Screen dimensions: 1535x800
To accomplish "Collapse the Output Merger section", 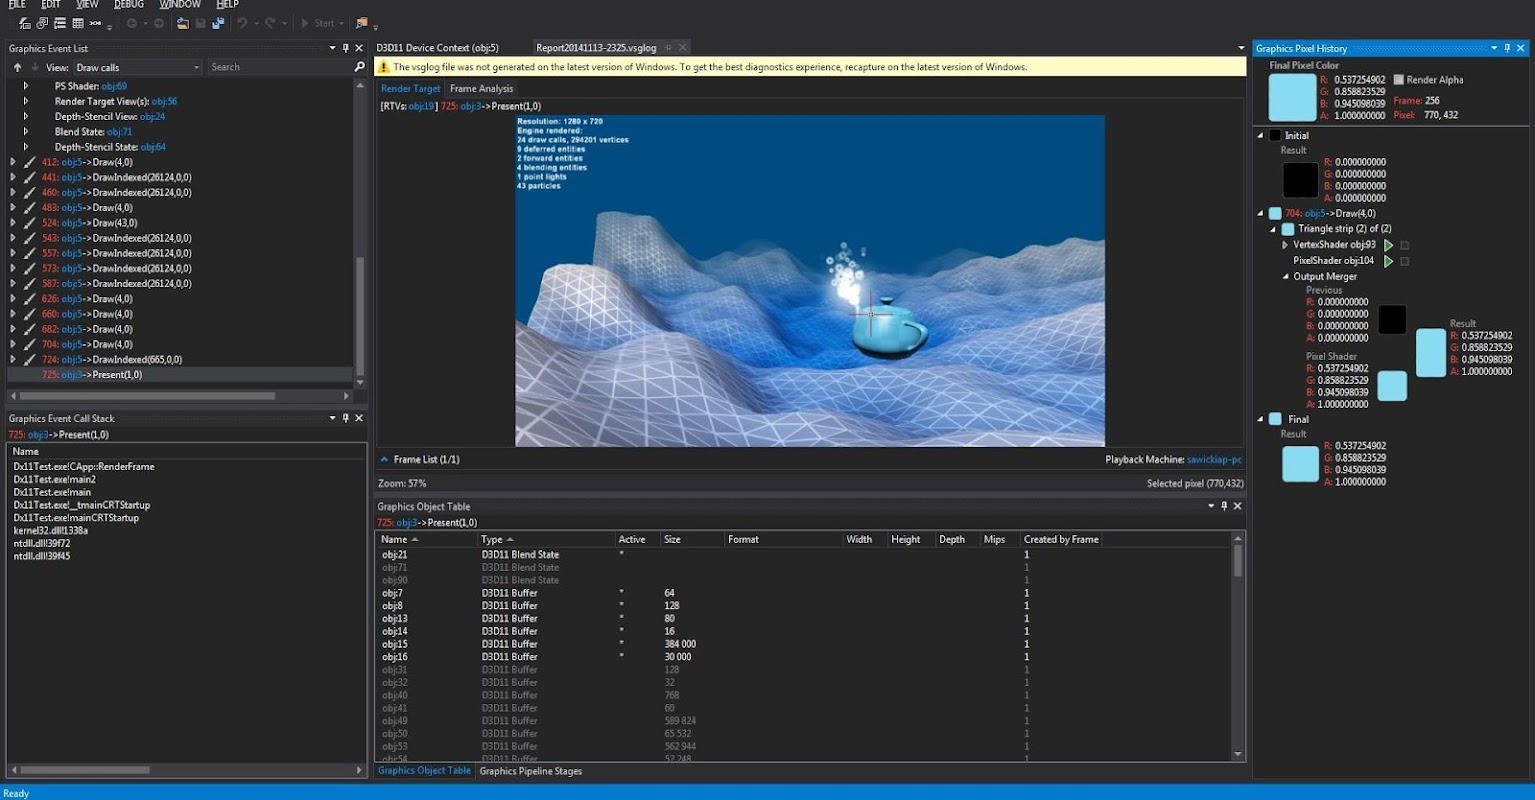I will point(1285,277).
